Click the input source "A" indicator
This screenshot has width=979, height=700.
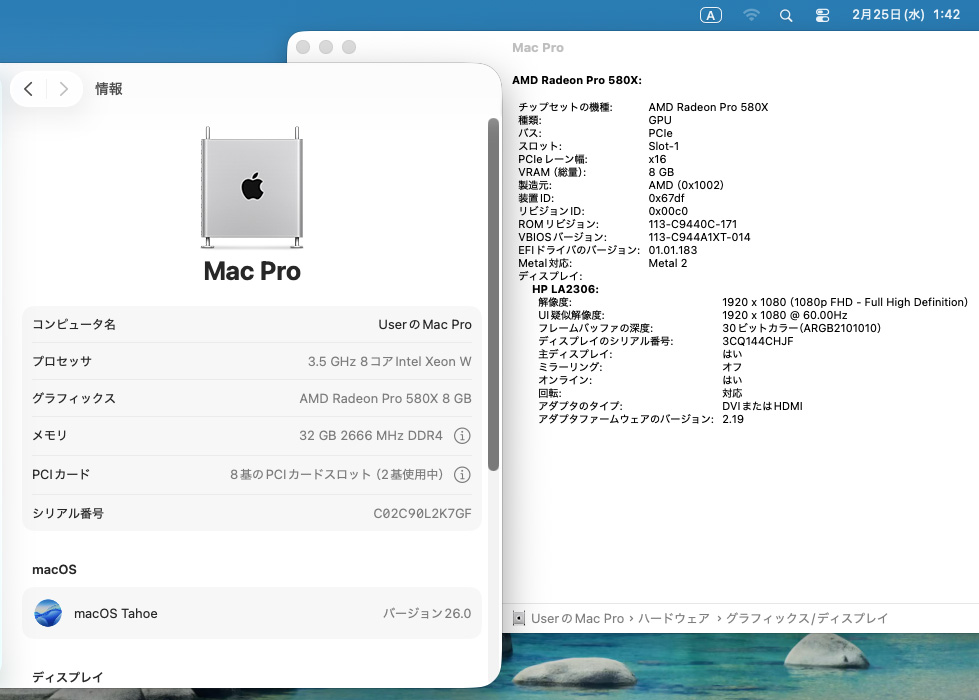(x=710, y=15)
